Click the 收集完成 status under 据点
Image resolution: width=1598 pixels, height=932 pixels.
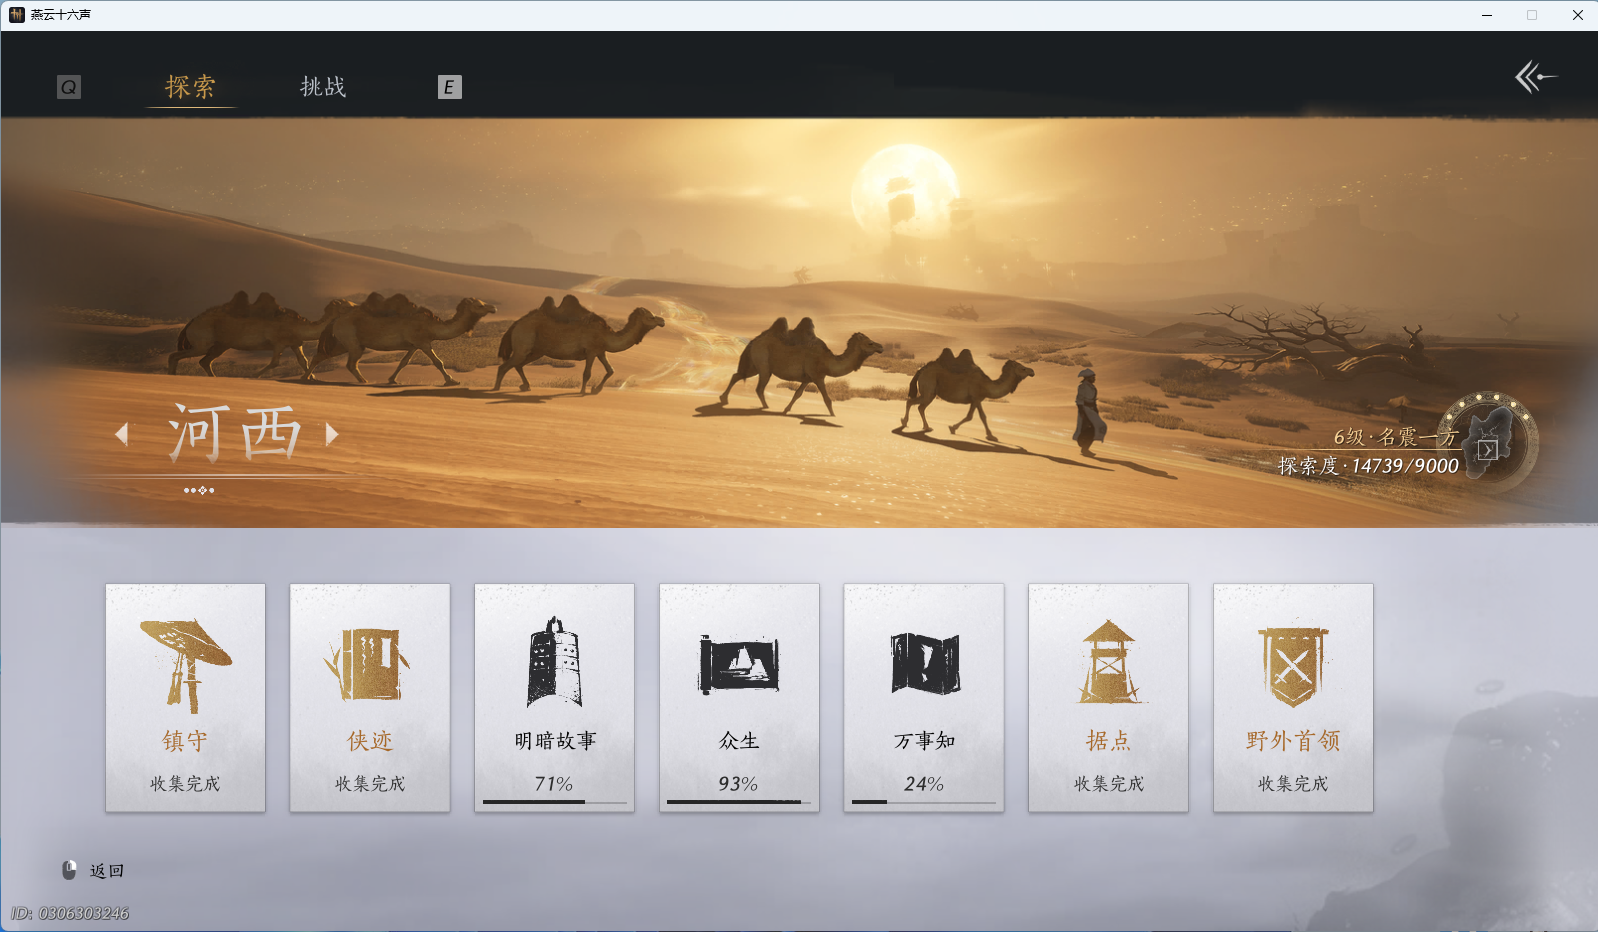click(x=1109, y=784)
